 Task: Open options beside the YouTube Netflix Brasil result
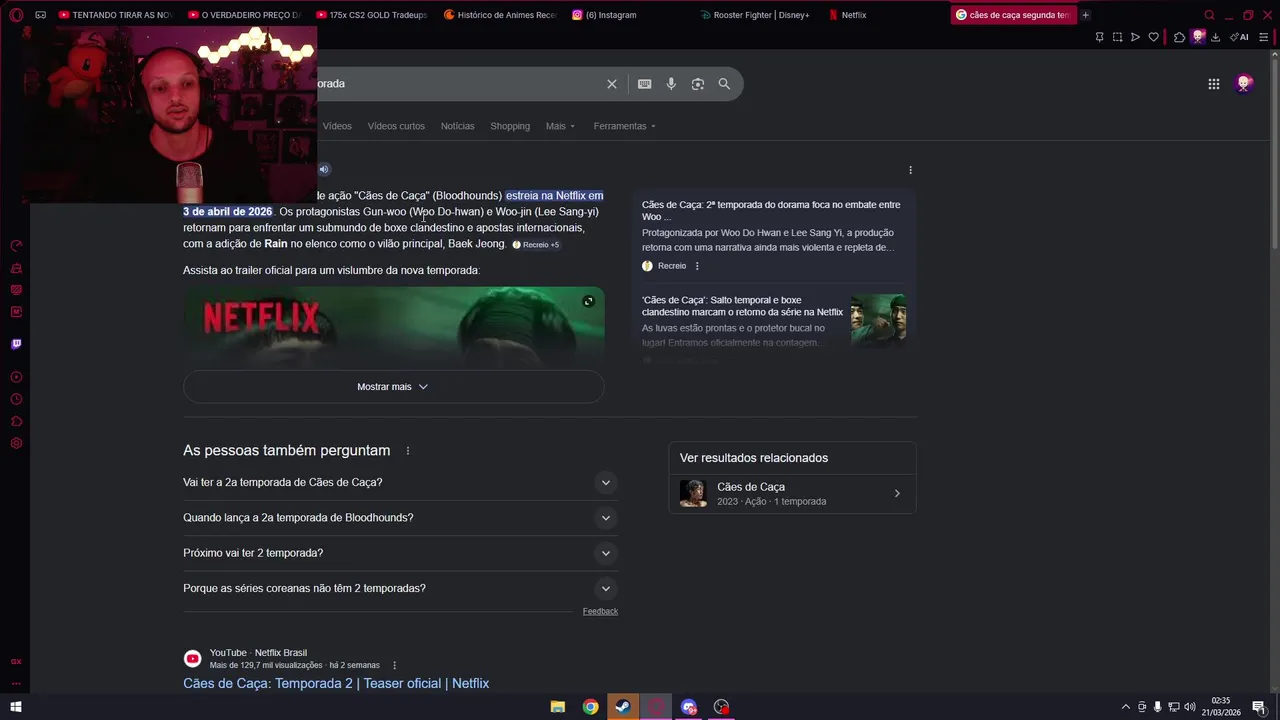point(394,665)
